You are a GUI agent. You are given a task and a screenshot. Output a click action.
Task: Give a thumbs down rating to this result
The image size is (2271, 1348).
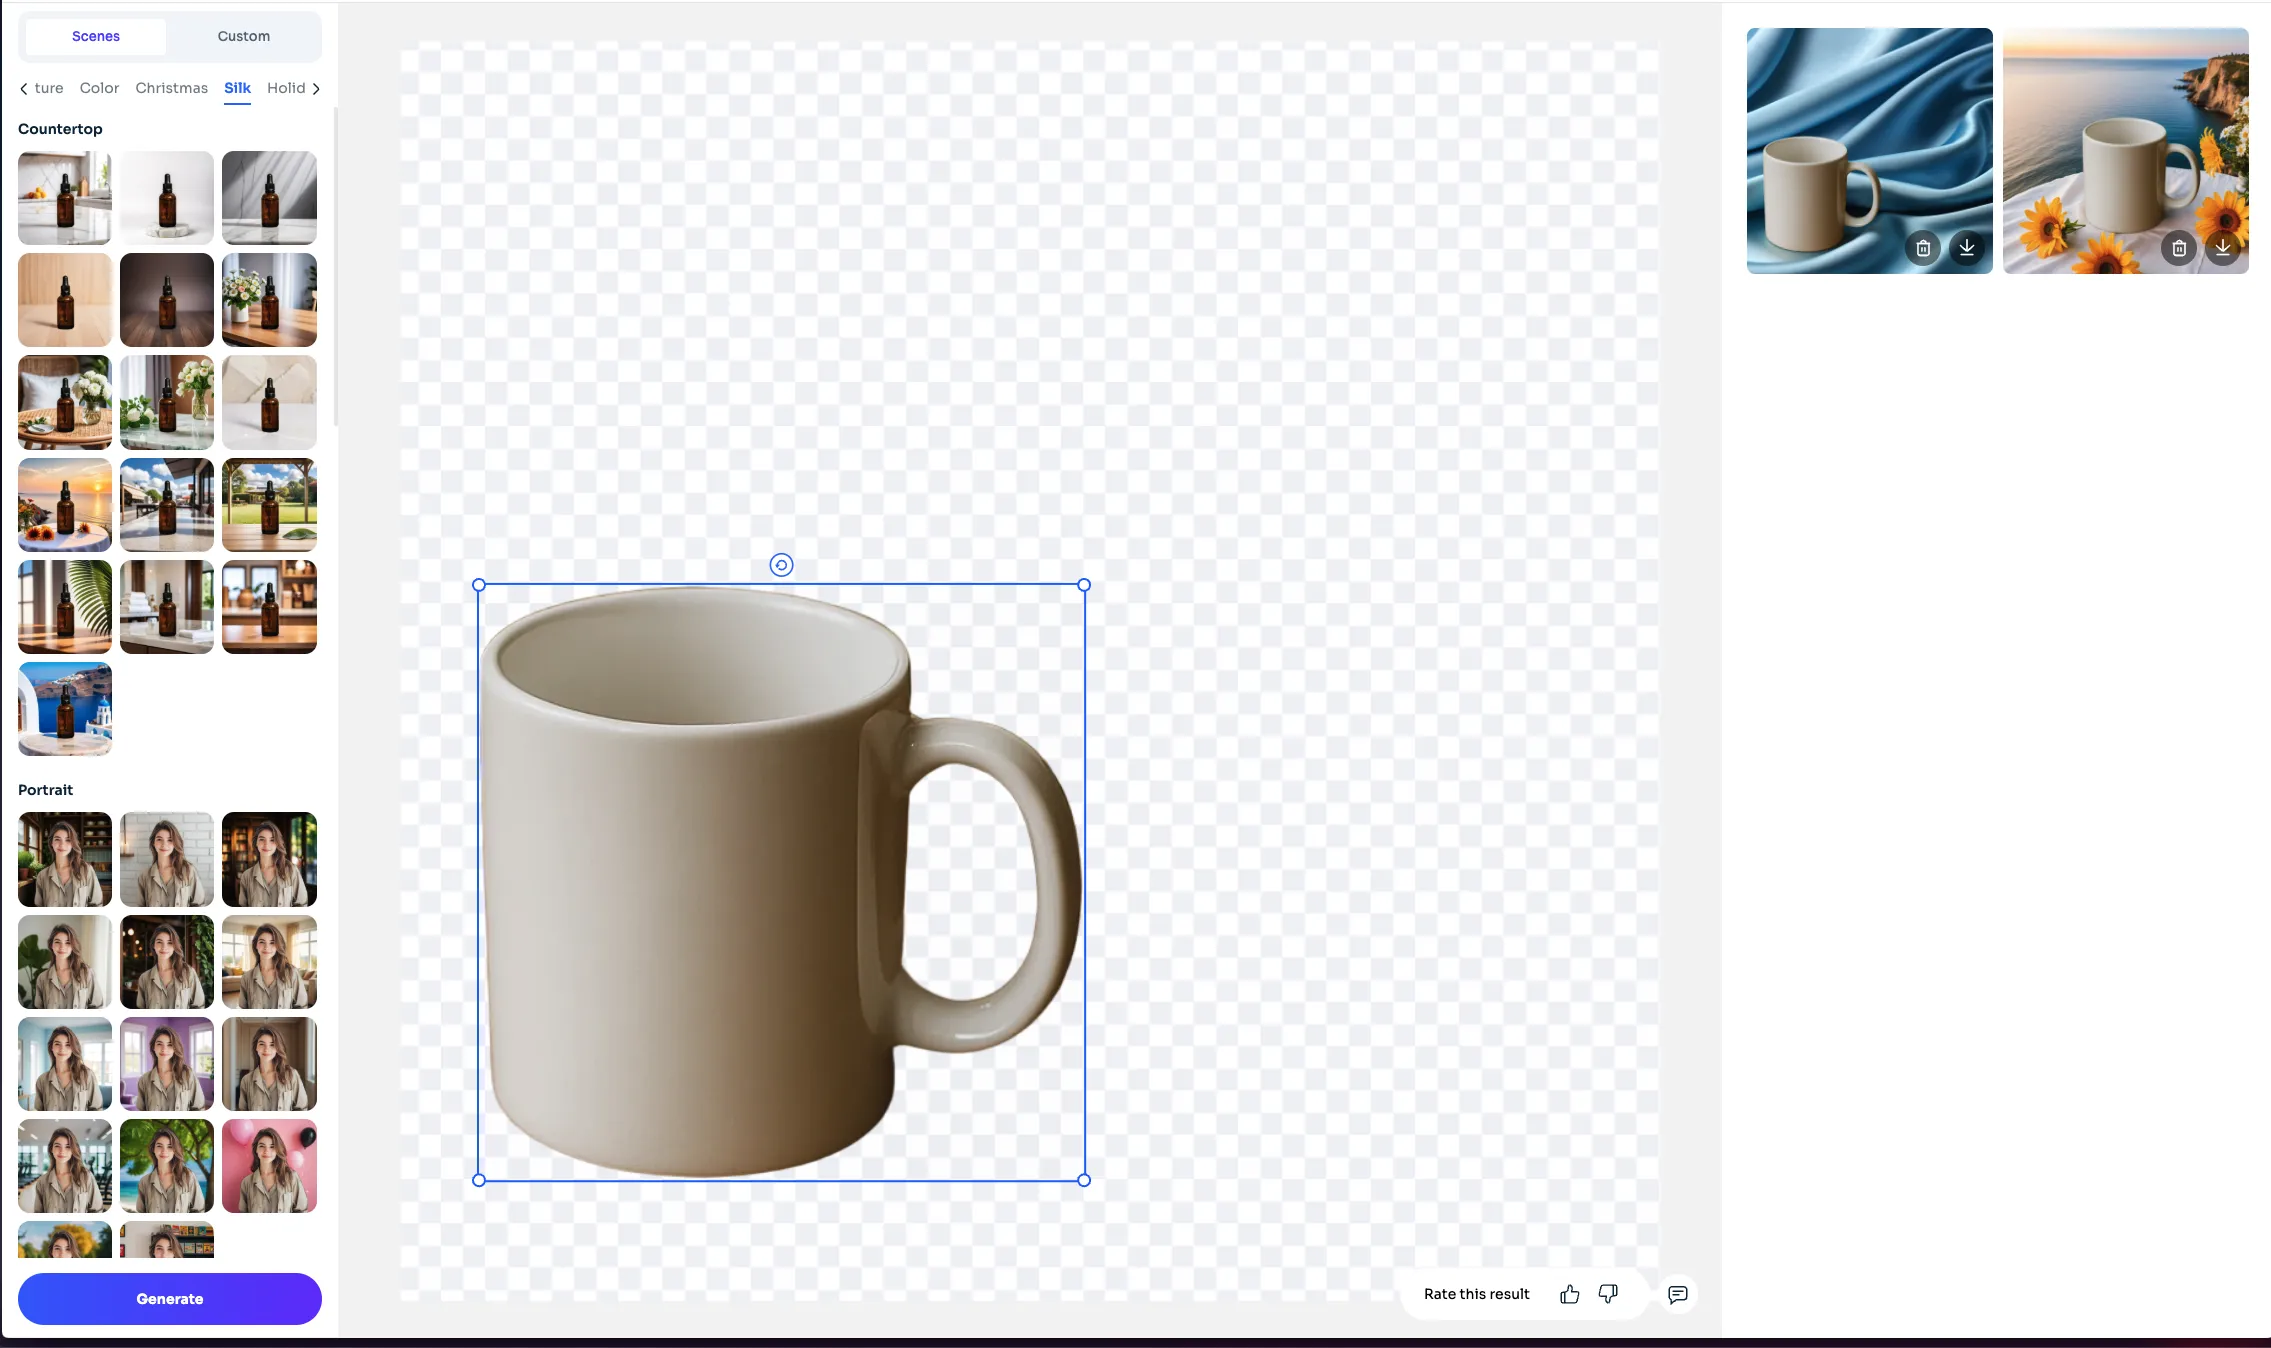(1607, 1293)
